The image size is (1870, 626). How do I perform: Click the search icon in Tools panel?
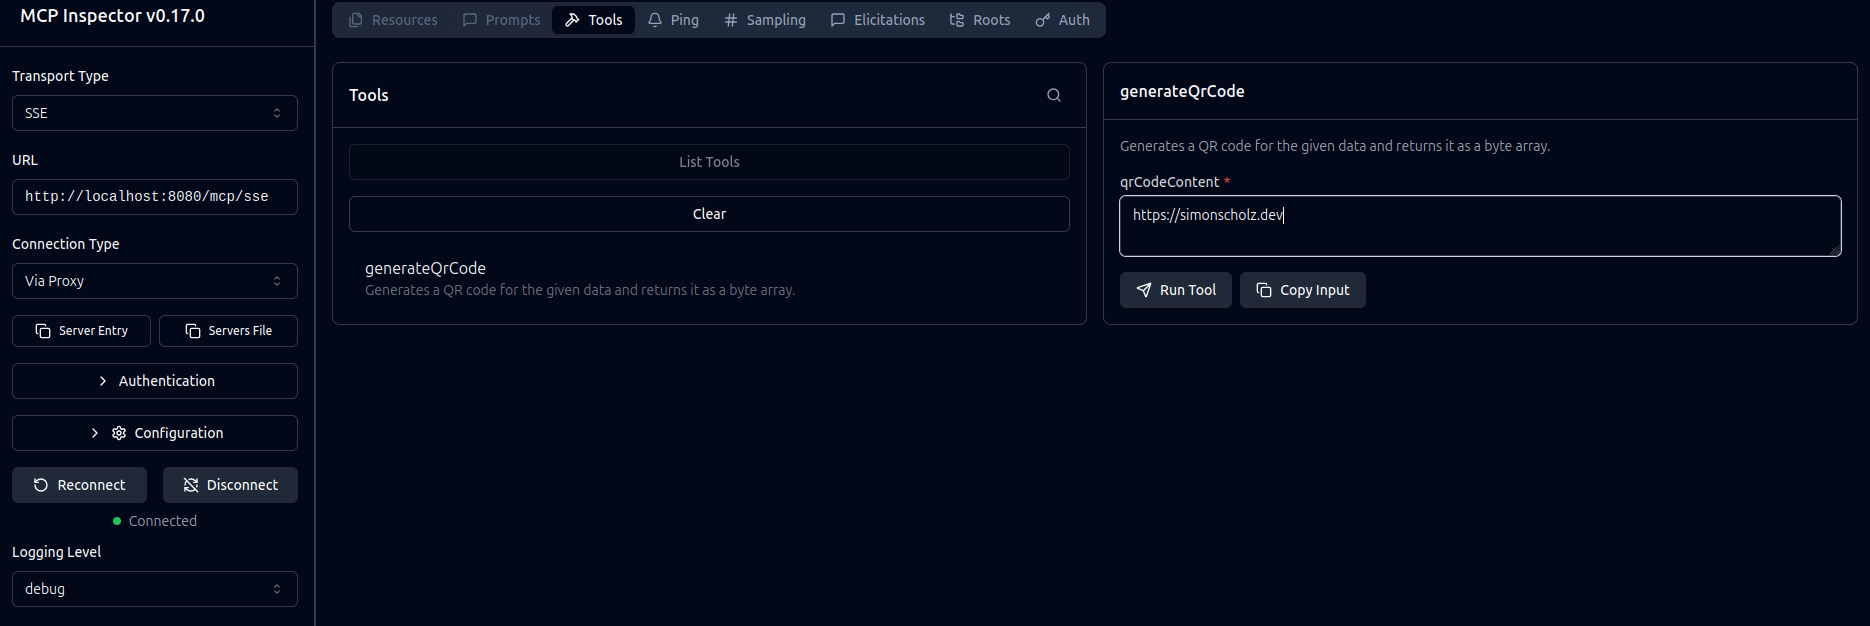[1054, 95]
